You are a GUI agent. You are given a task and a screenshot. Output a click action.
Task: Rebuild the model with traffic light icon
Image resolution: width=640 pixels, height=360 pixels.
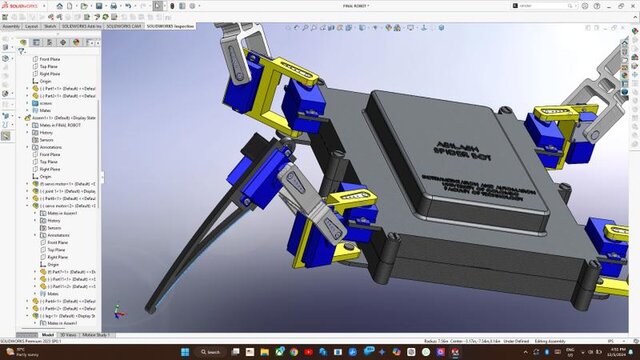[x=172, y=6]
